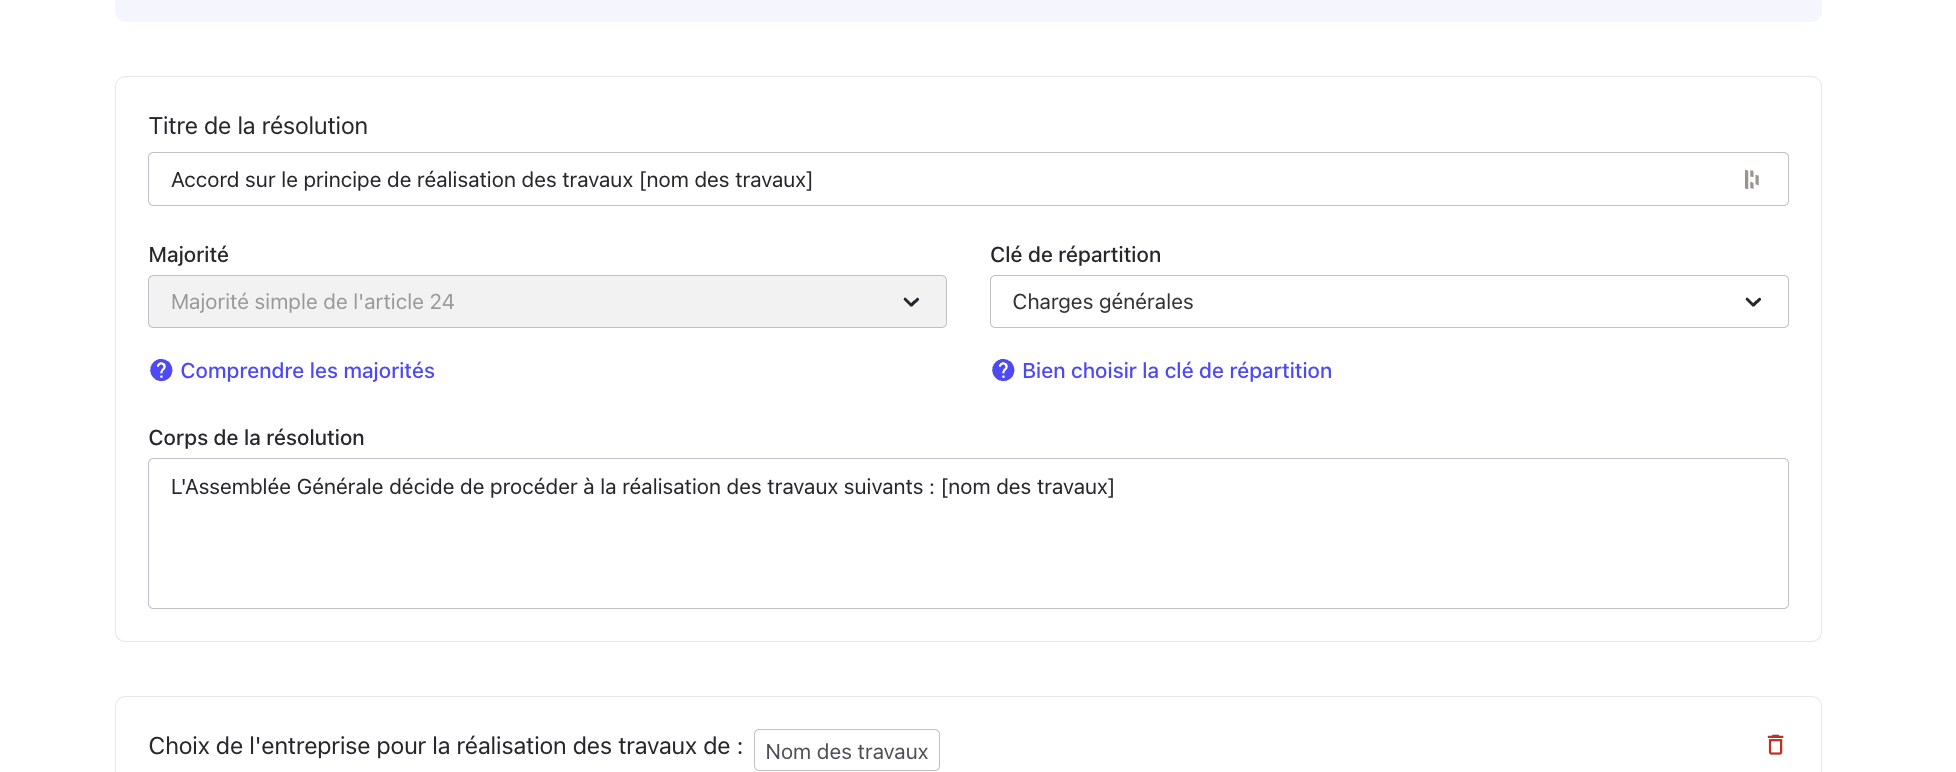Open the chevron of 'Charges générales' dropdown

tap(1753, 302)
